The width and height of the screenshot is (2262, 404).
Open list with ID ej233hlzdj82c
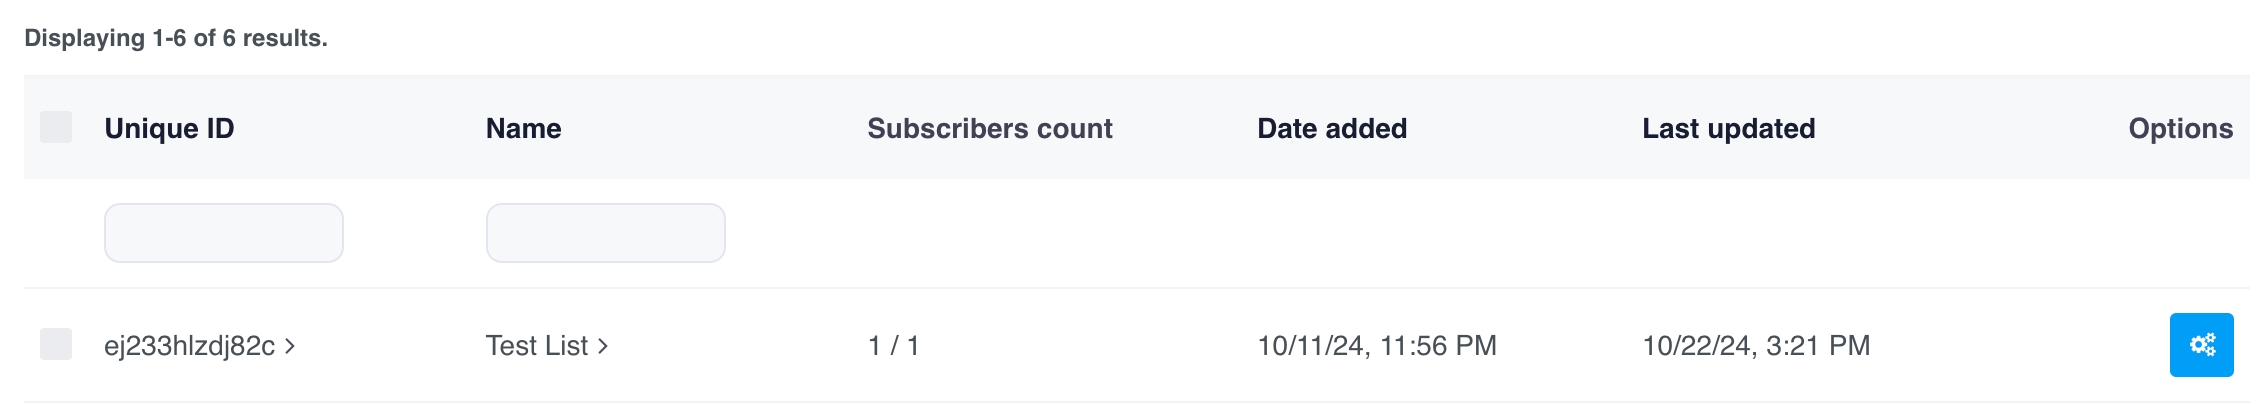click(x=189, y=346)
